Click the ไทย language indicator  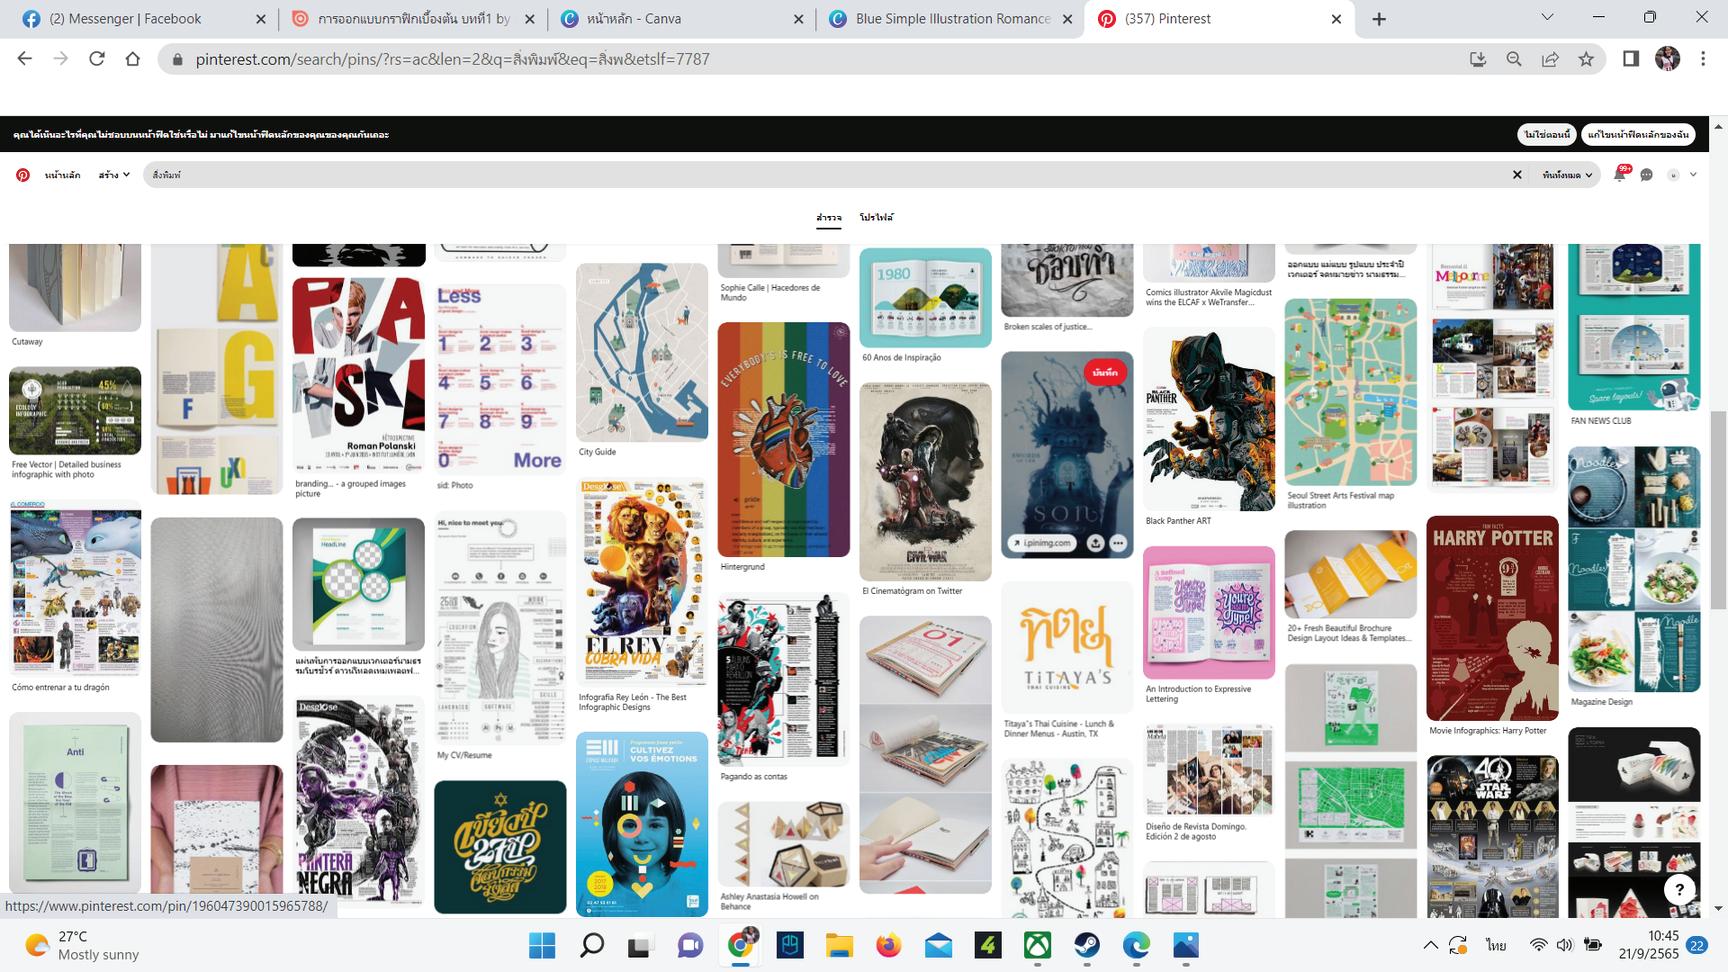tap(1496, 945)
